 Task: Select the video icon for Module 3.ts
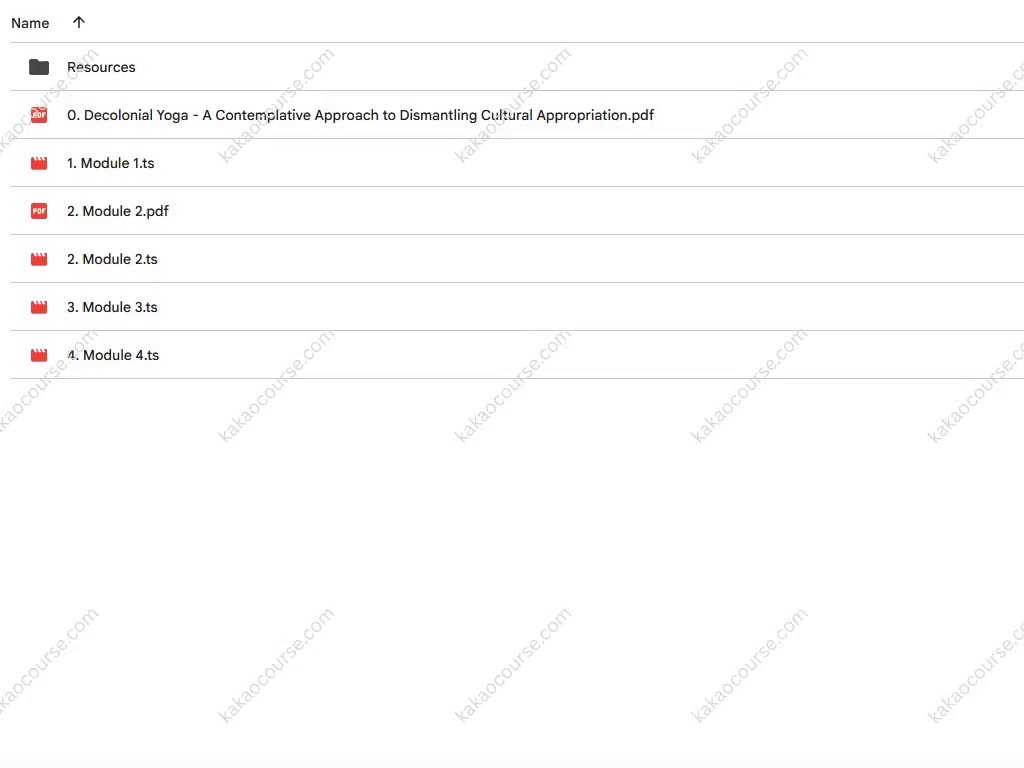(x=39, y=307)
